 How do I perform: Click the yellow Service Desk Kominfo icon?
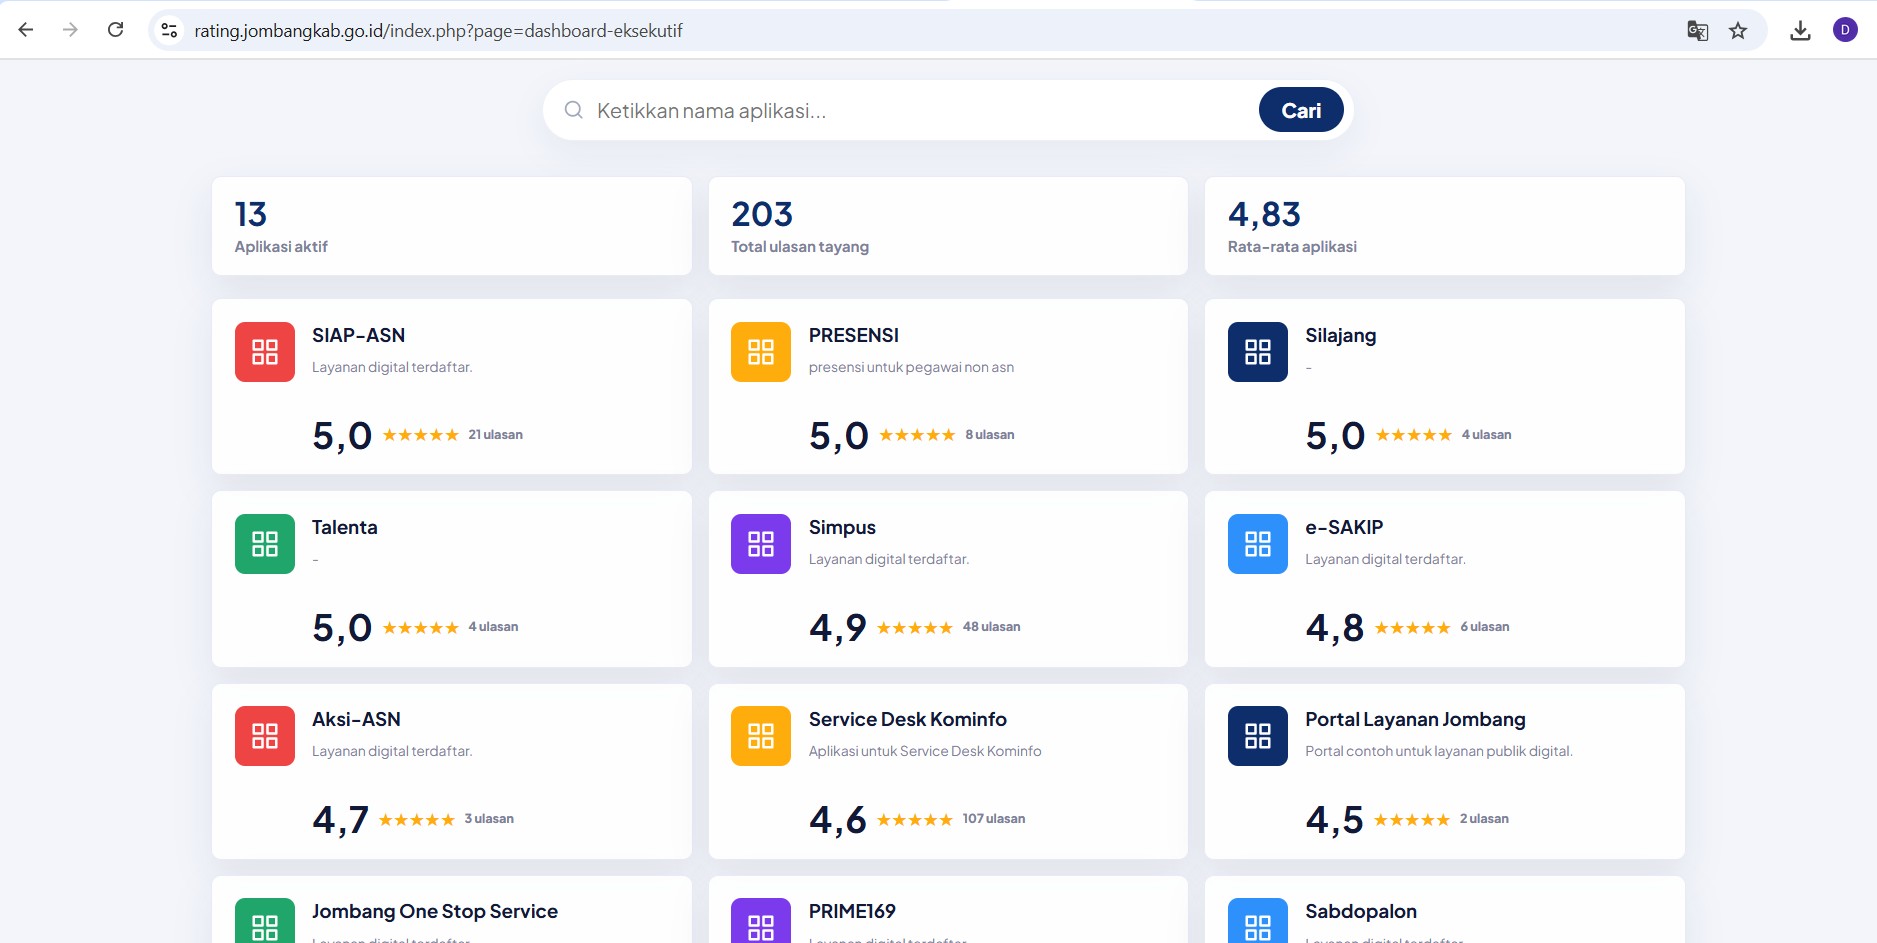[760, 736]
